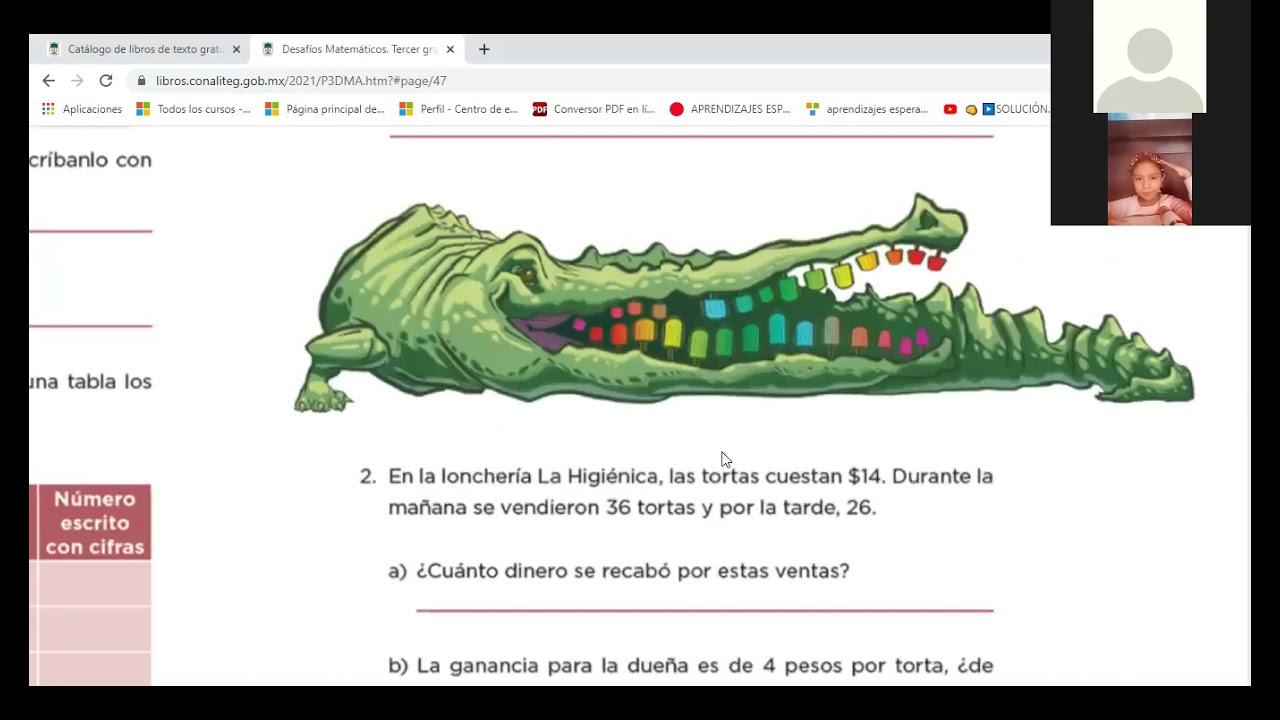The height and width of the screenshot is (720, 1280).
Task: Open a new browser tab
Action: (484, 48)
